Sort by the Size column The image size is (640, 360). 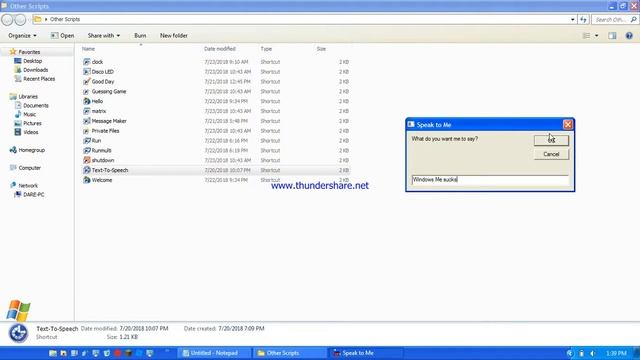point(321,49)
